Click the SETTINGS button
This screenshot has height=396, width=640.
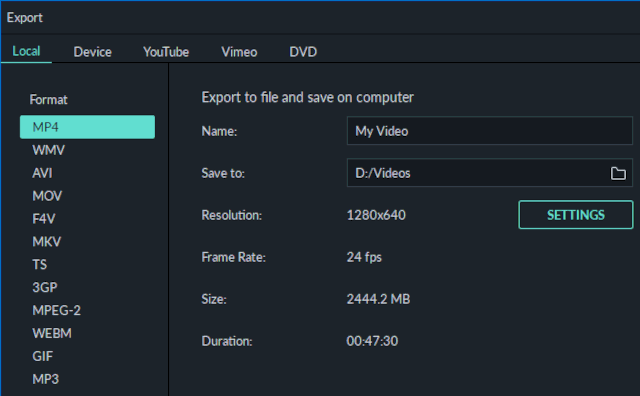pos(576,215)
